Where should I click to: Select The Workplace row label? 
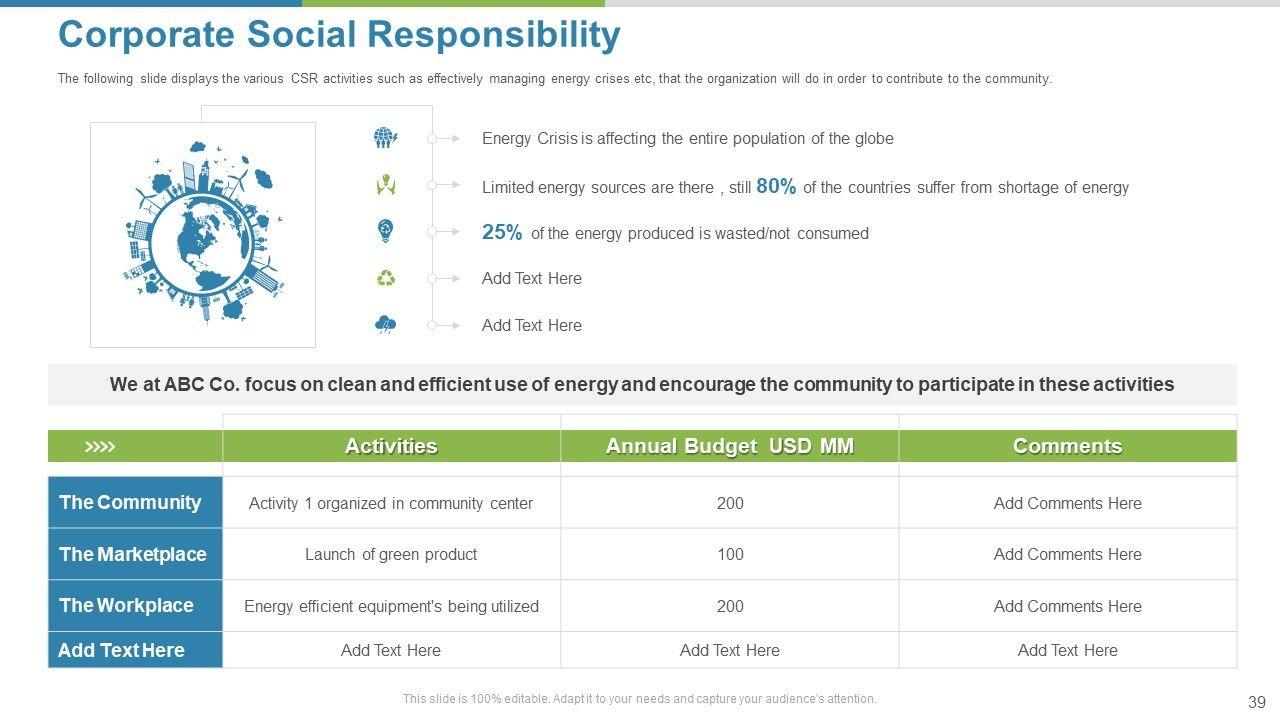(x=127, y=605)
